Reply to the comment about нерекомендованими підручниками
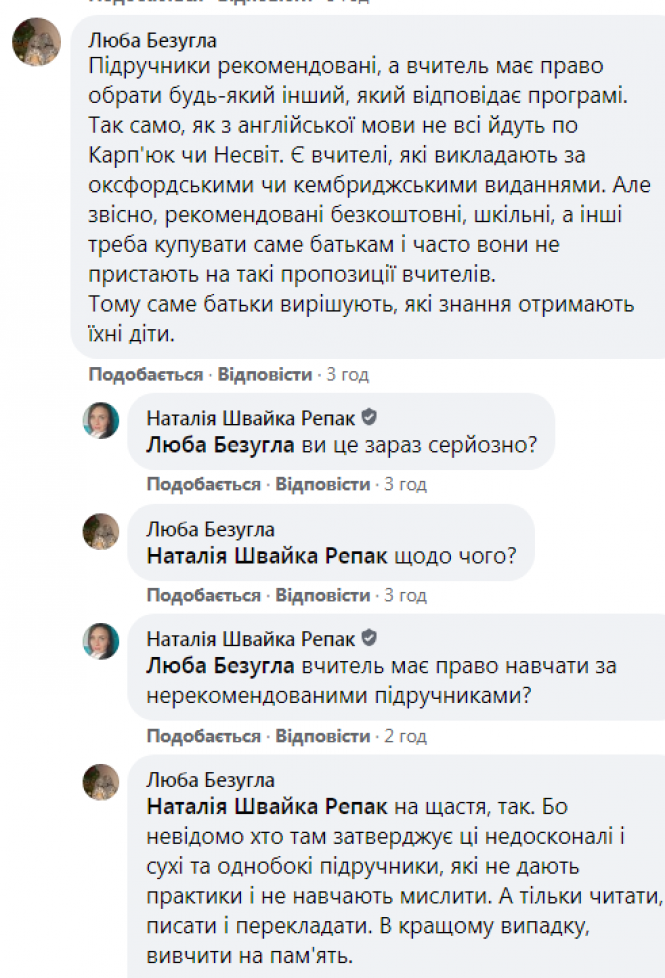Viewport: 665px width, 978px height. pos(323,736)
